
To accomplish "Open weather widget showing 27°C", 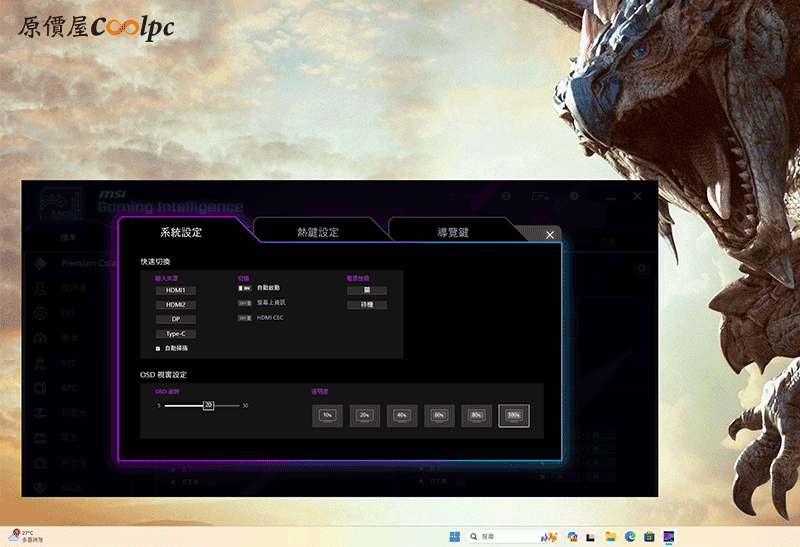I will coord(27,536).
